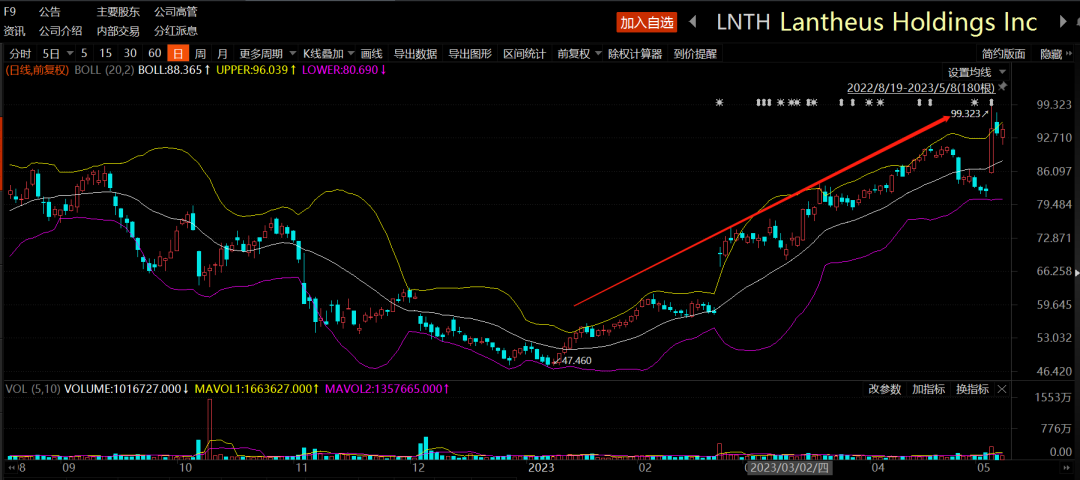Viewport: 1080px width, 480px height.
Task: Switch to 周 weekly candlestick period
Action: (200, 54)
